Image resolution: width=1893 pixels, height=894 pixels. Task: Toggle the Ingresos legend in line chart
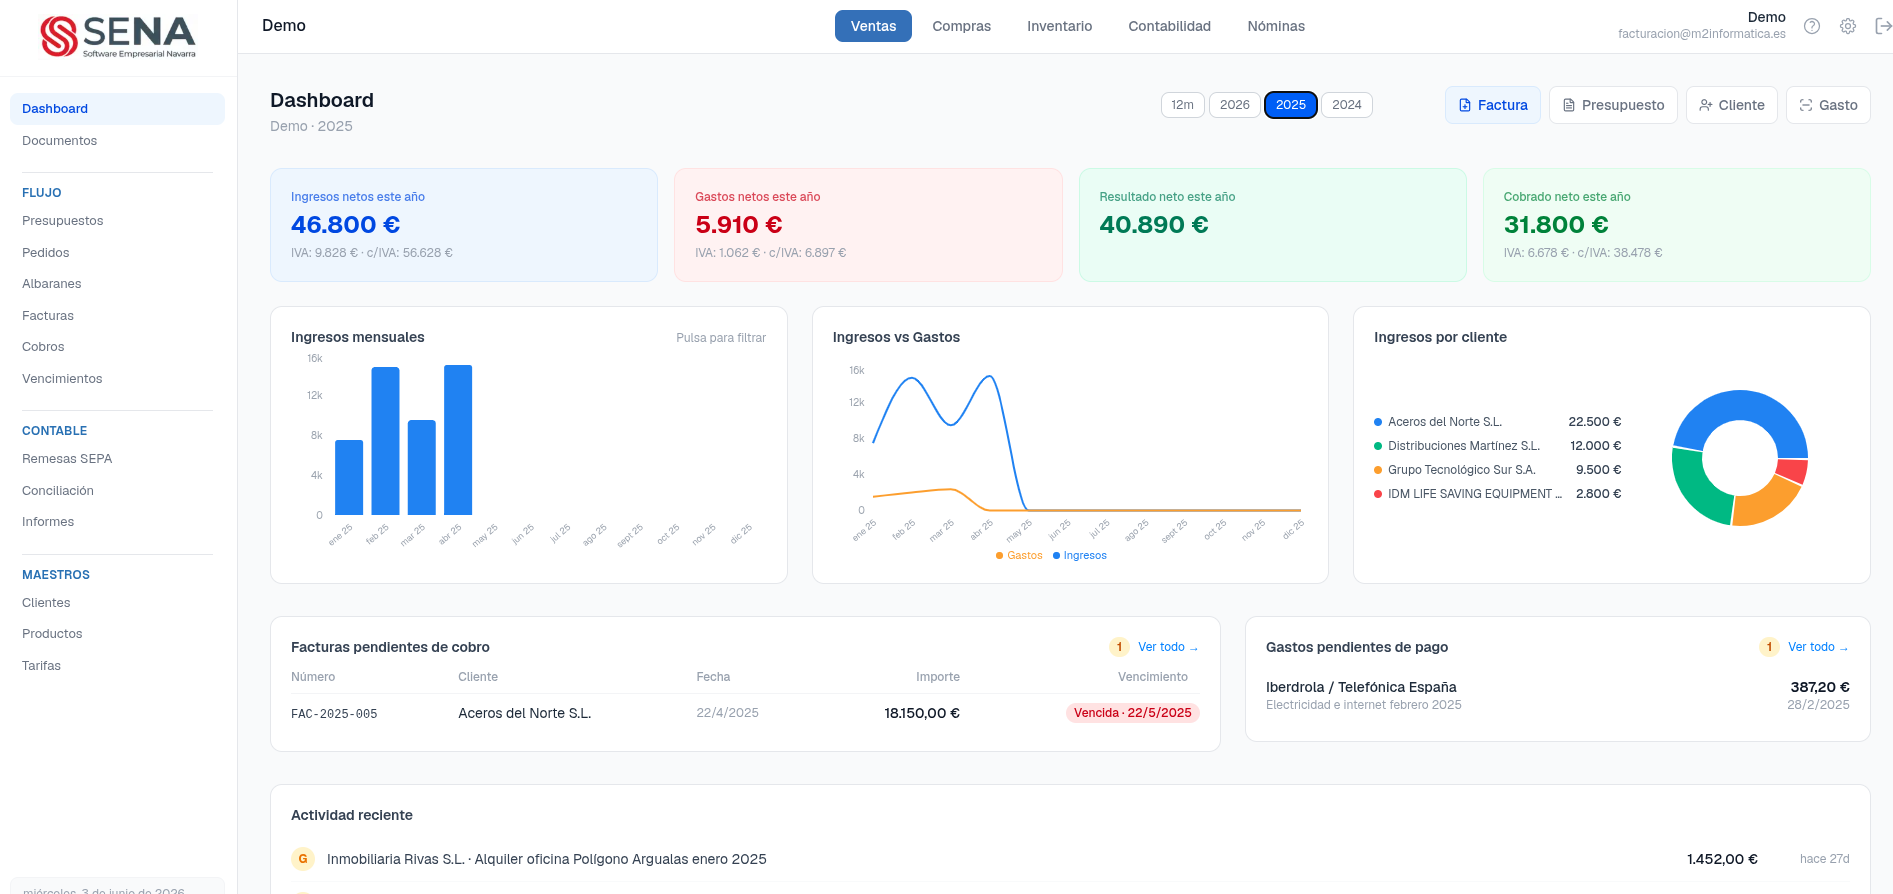1080,556
